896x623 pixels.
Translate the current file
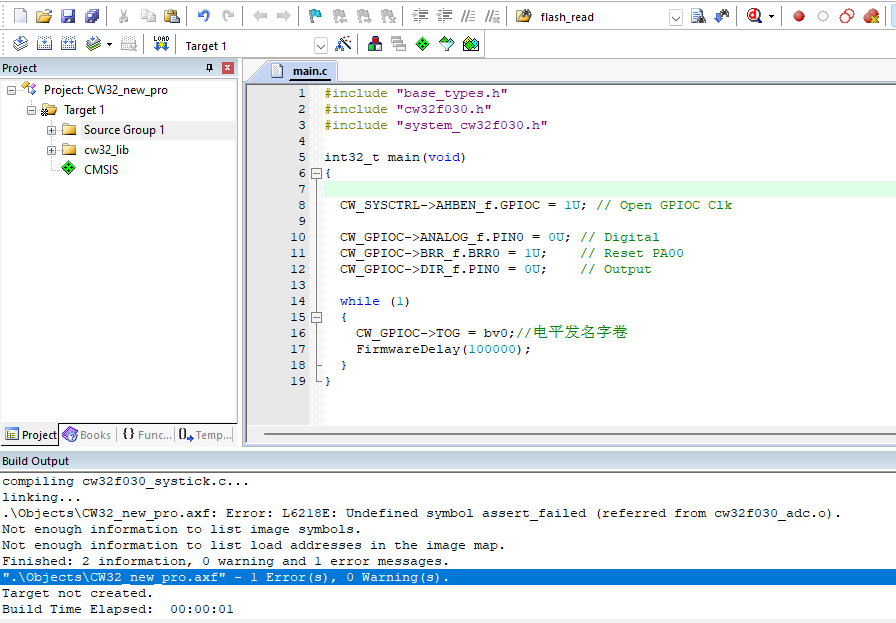21,44
